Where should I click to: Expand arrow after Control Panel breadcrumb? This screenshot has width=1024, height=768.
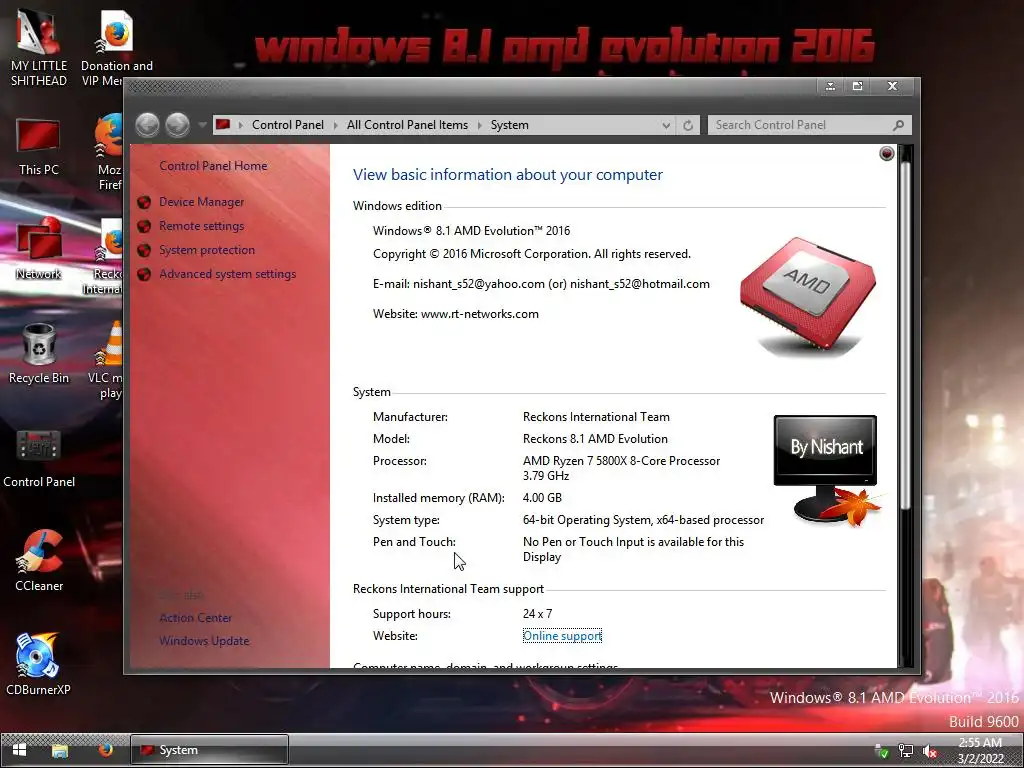[336, 125]
